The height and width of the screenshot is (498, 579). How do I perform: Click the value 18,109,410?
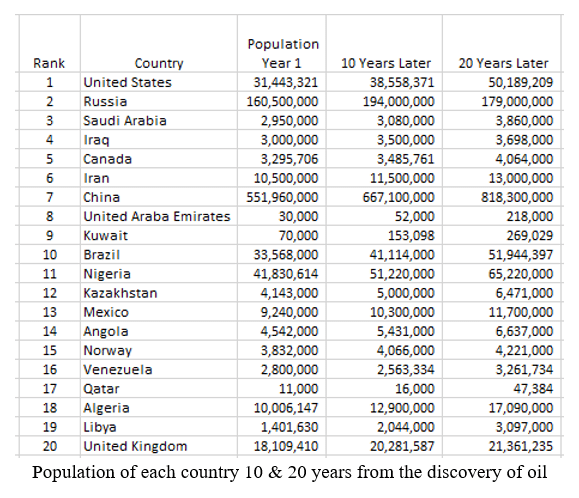point(285,446)
